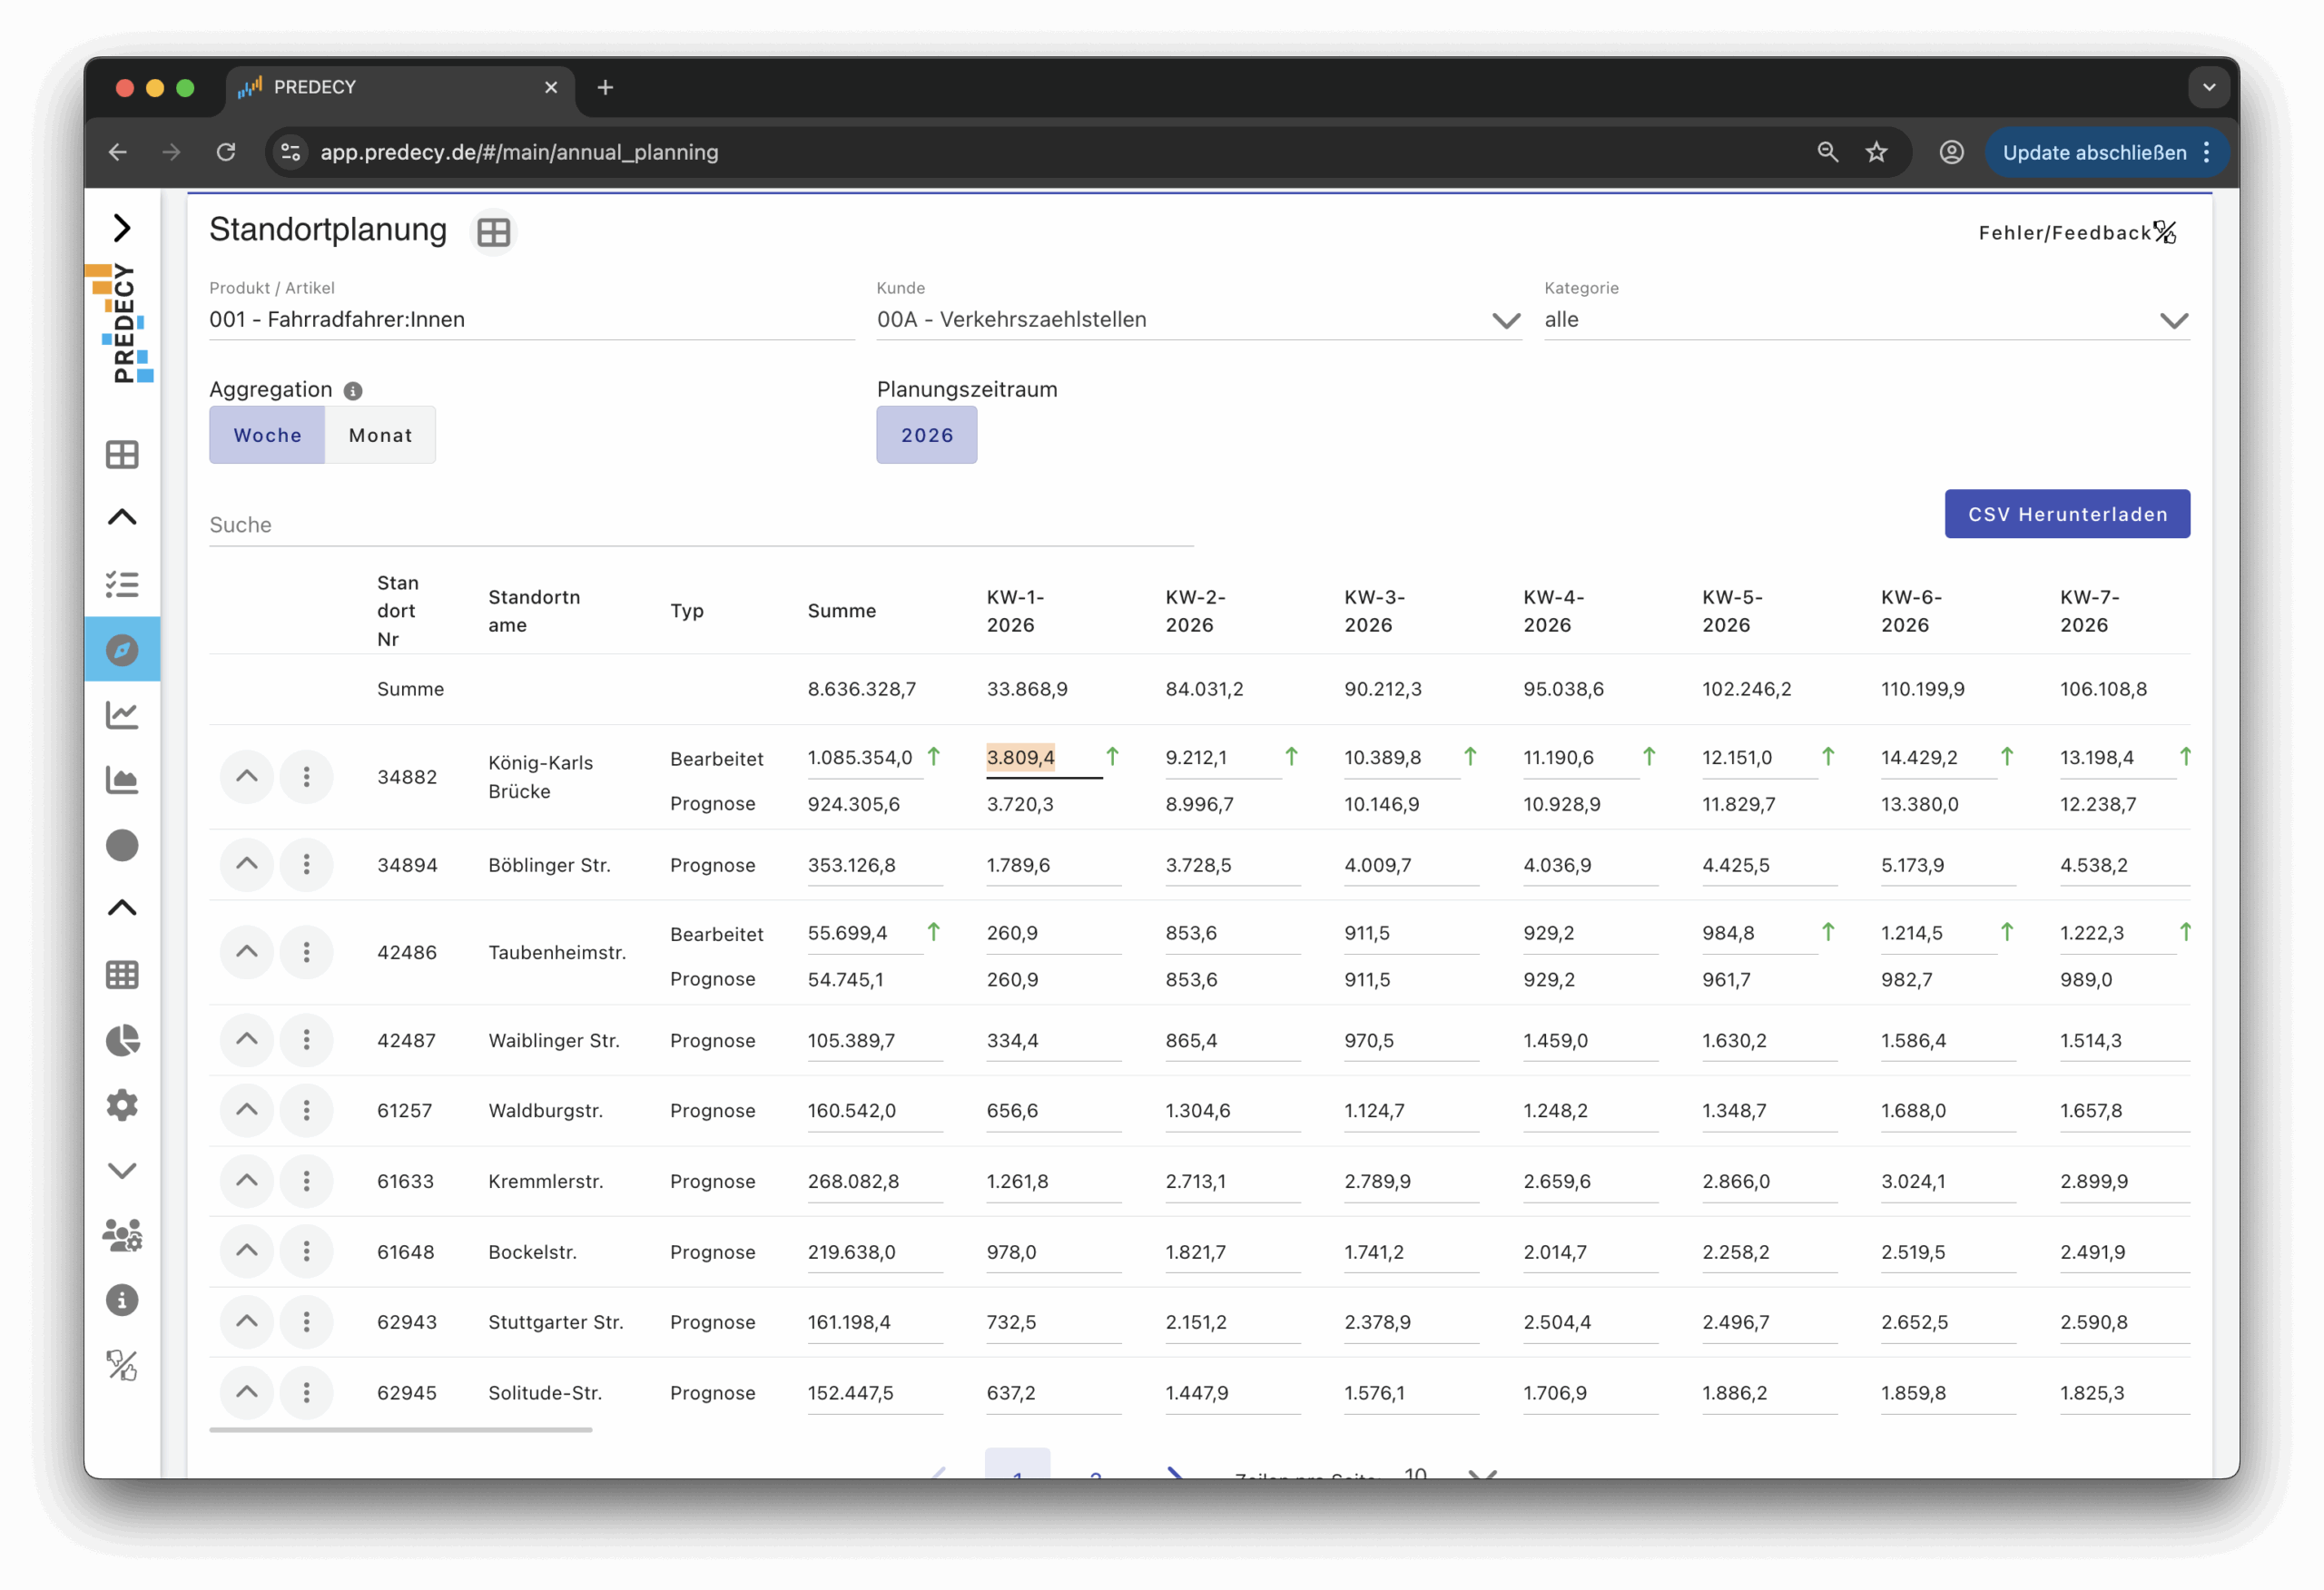The image size is (2324, 1590).
Task: Open the line chart sidebar icon
Action: pyautogui.click(x=122, y=715)
